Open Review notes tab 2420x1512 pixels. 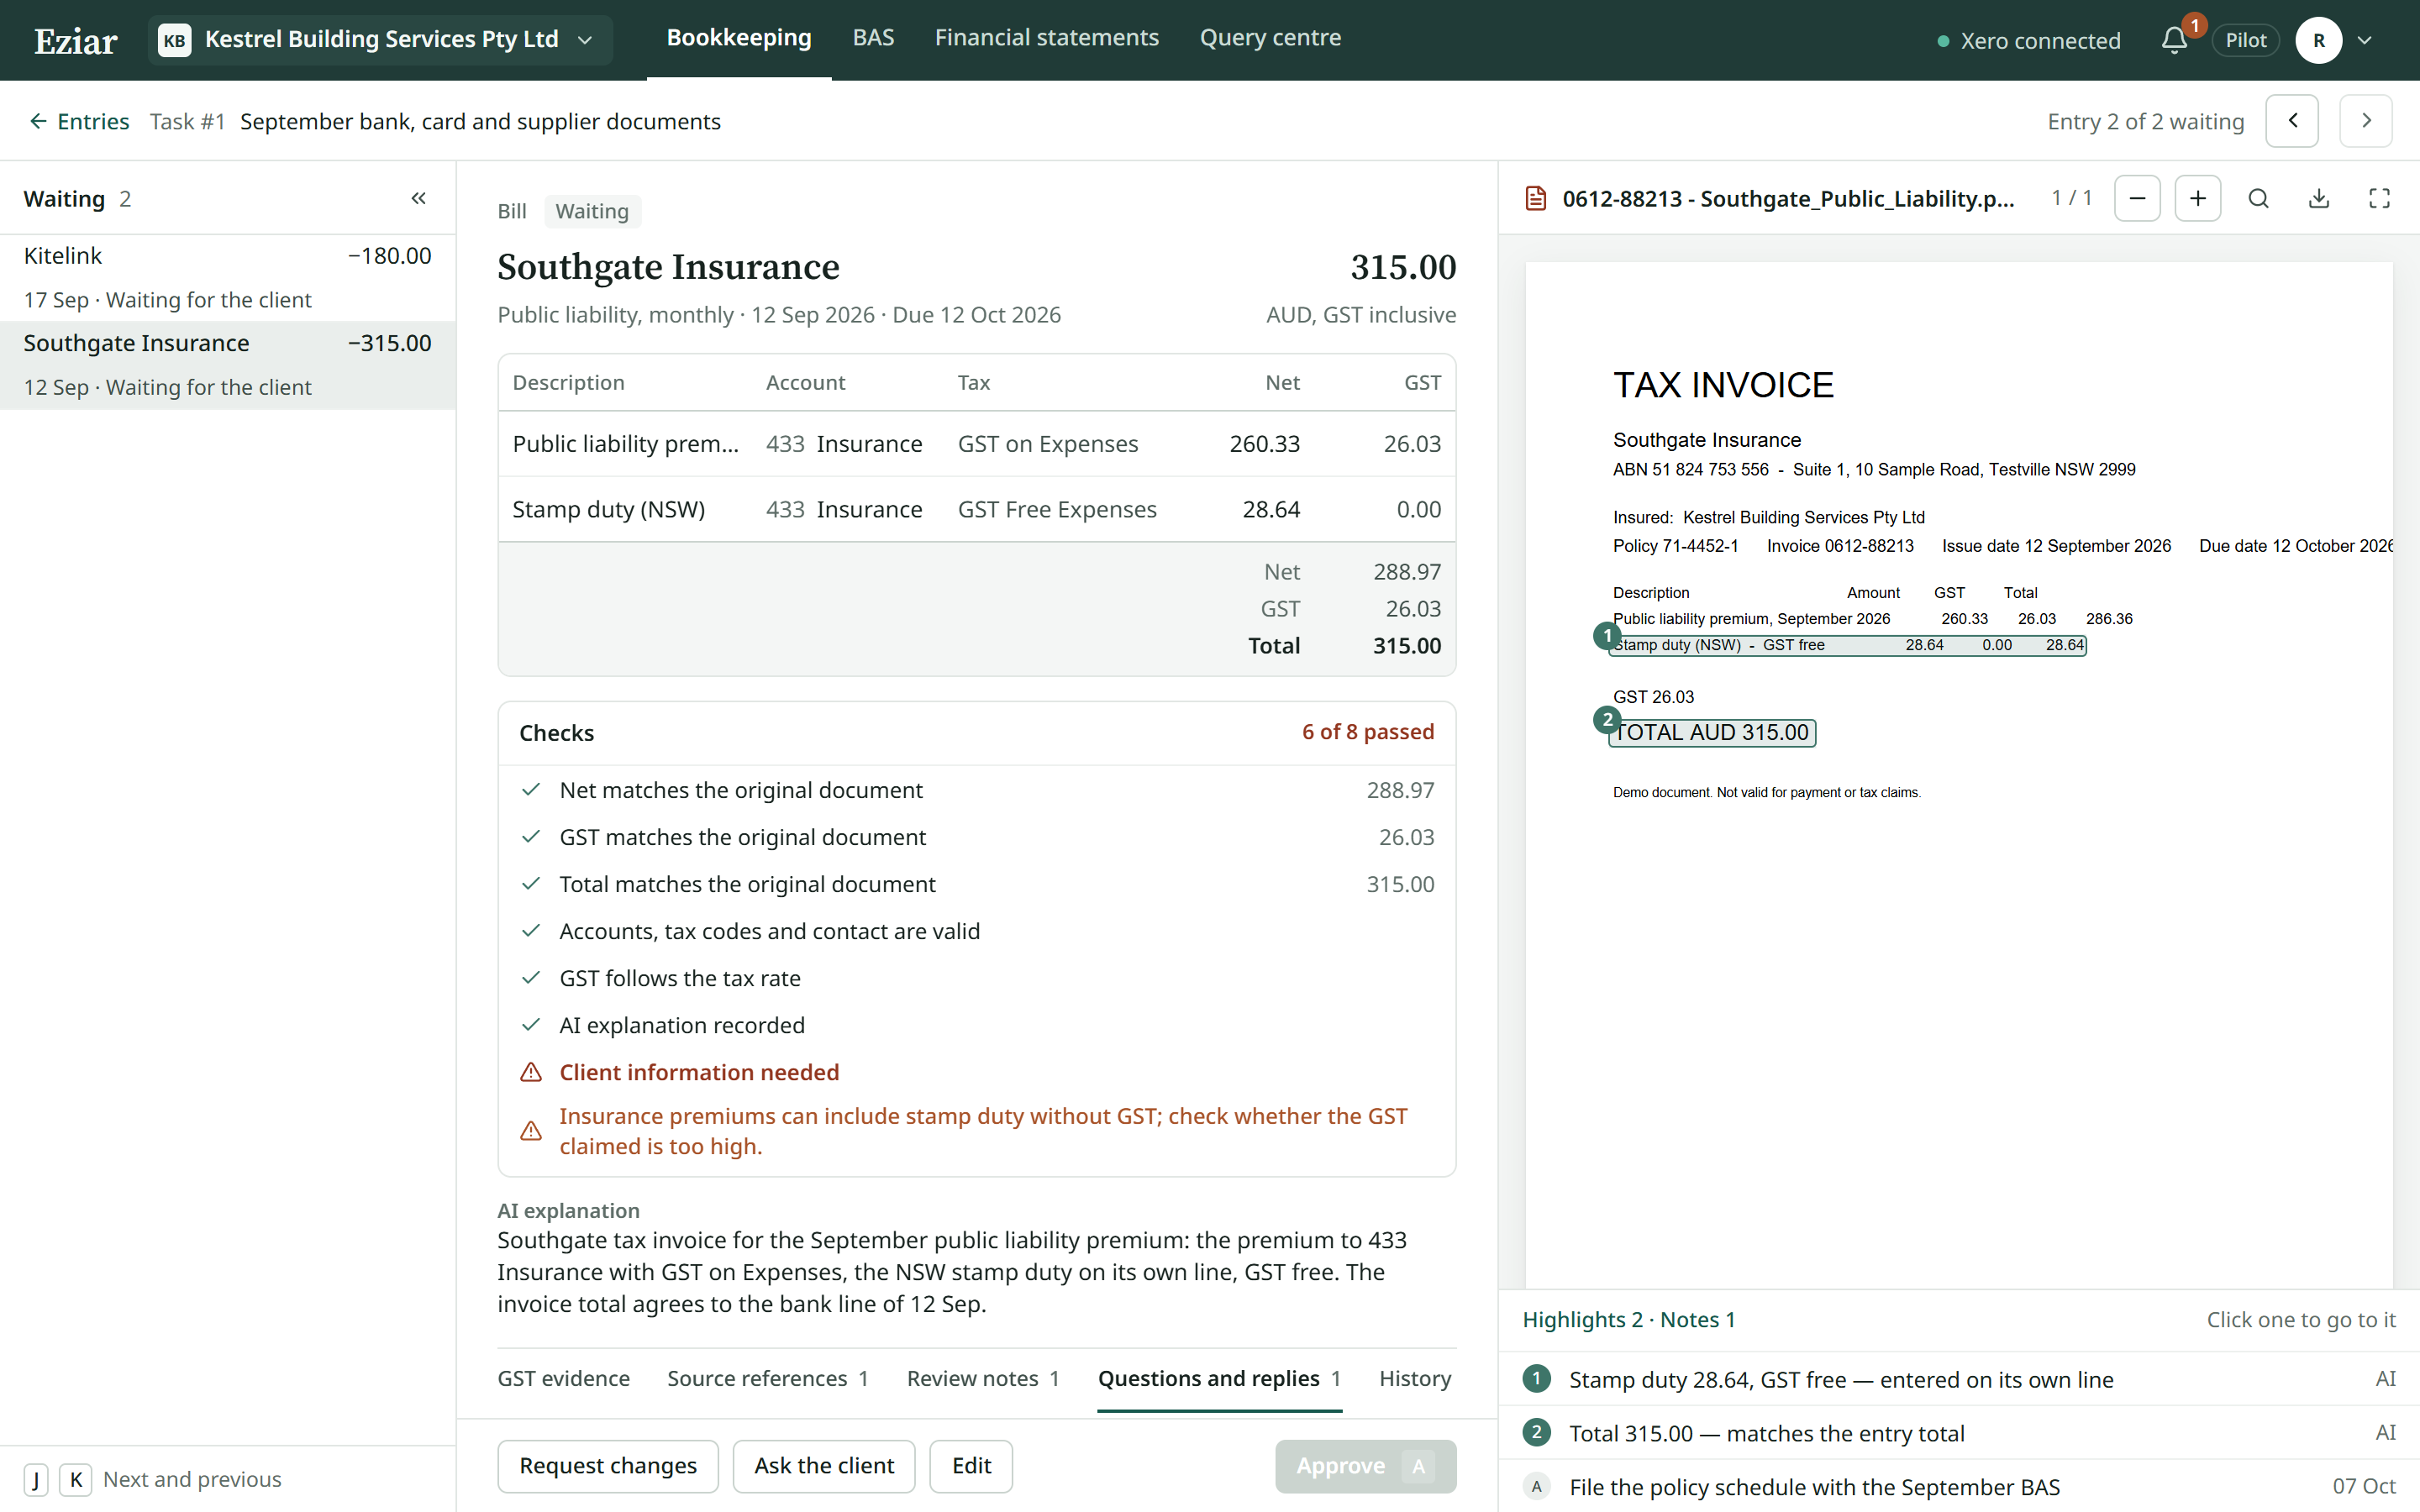click(x=983, y=1378)
